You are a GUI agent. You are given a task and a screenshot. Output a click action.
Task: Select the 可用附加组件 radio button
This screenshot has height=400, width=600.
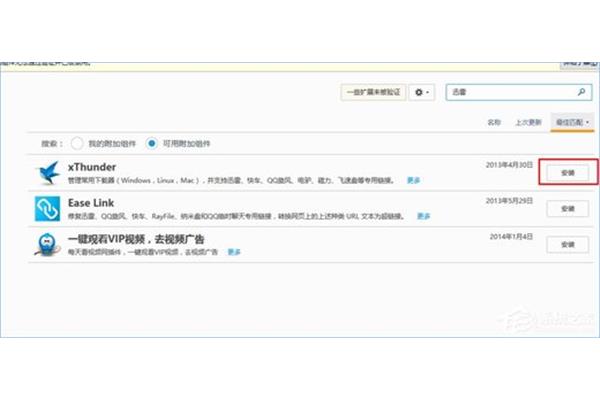[x=152, y=144]
